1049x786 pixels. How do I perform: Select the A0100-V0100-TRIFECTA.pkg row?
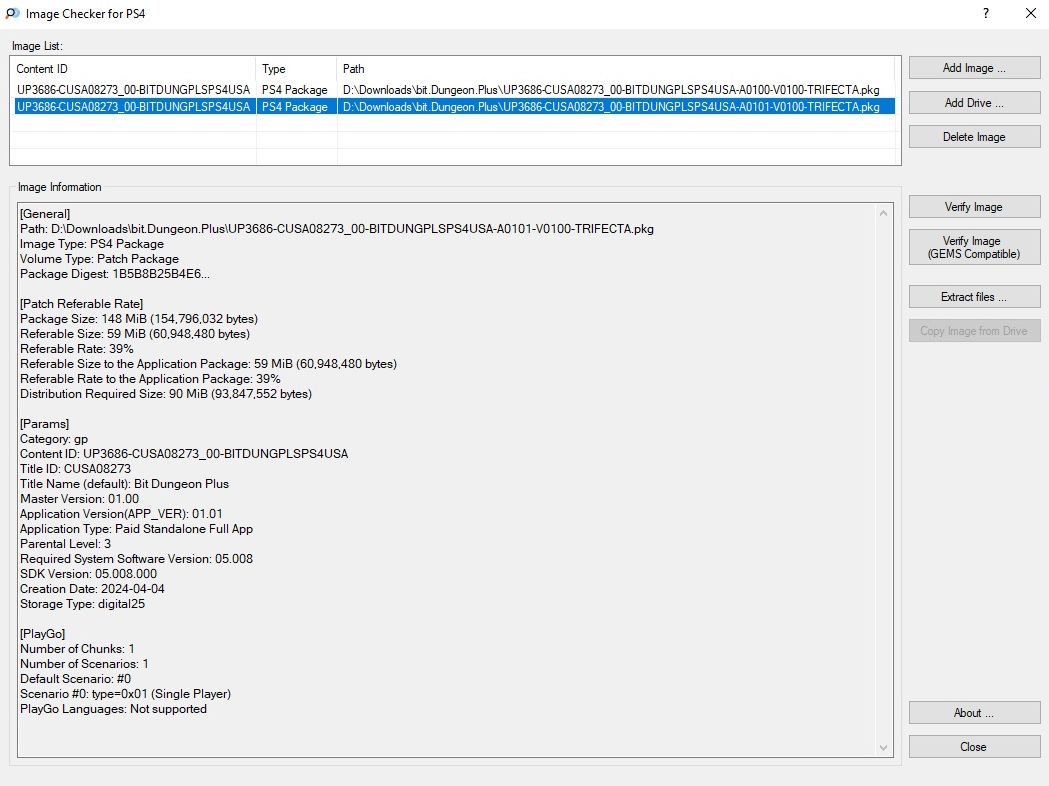454,90
